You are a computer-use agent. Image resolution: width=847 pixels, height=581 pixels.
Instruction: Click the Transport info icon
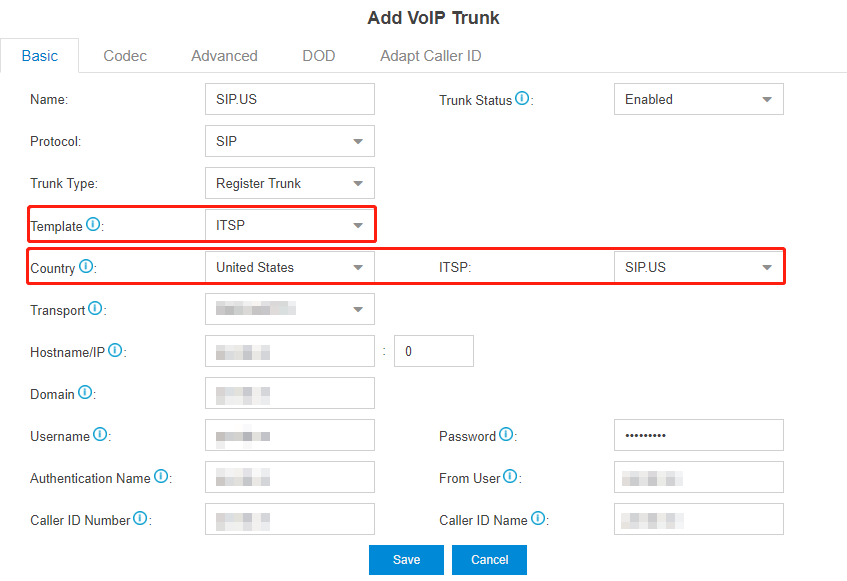pos(95,308)
